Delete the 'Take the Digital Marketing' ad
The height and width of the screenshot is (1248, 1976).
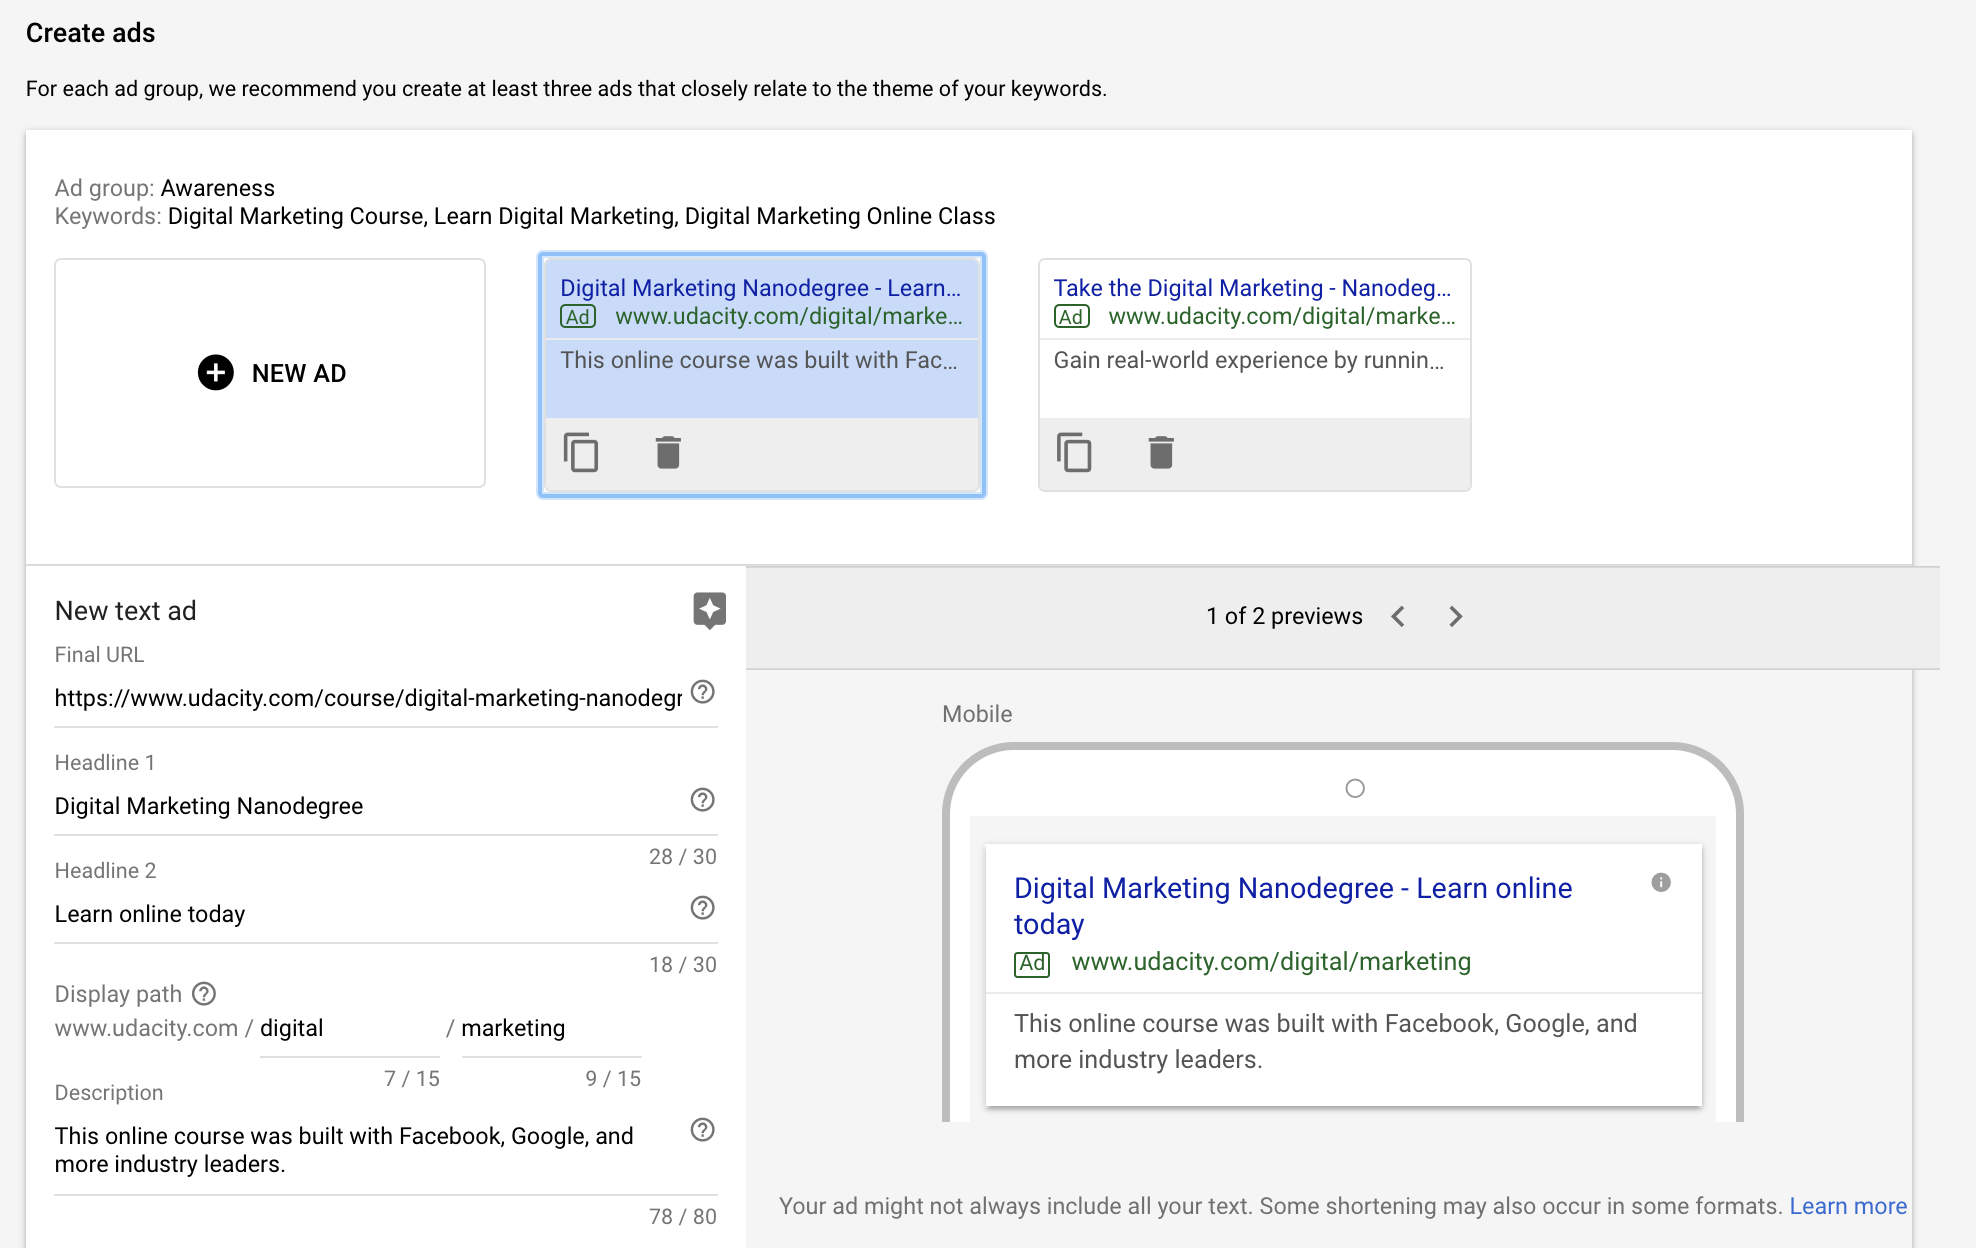point(1161,452)
